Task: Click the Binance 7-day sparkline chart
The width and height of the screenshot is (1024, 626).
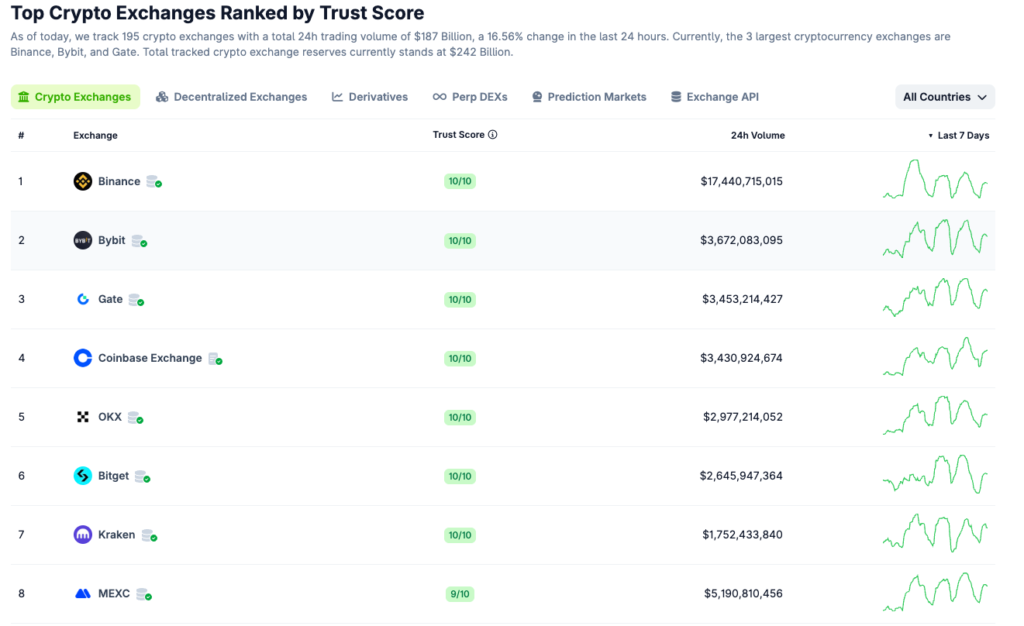Action: [936, 181]
